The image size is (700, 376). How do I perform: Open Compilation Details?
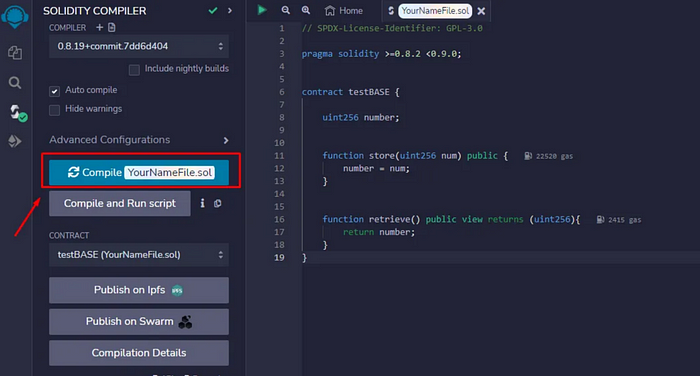[139, 353]
